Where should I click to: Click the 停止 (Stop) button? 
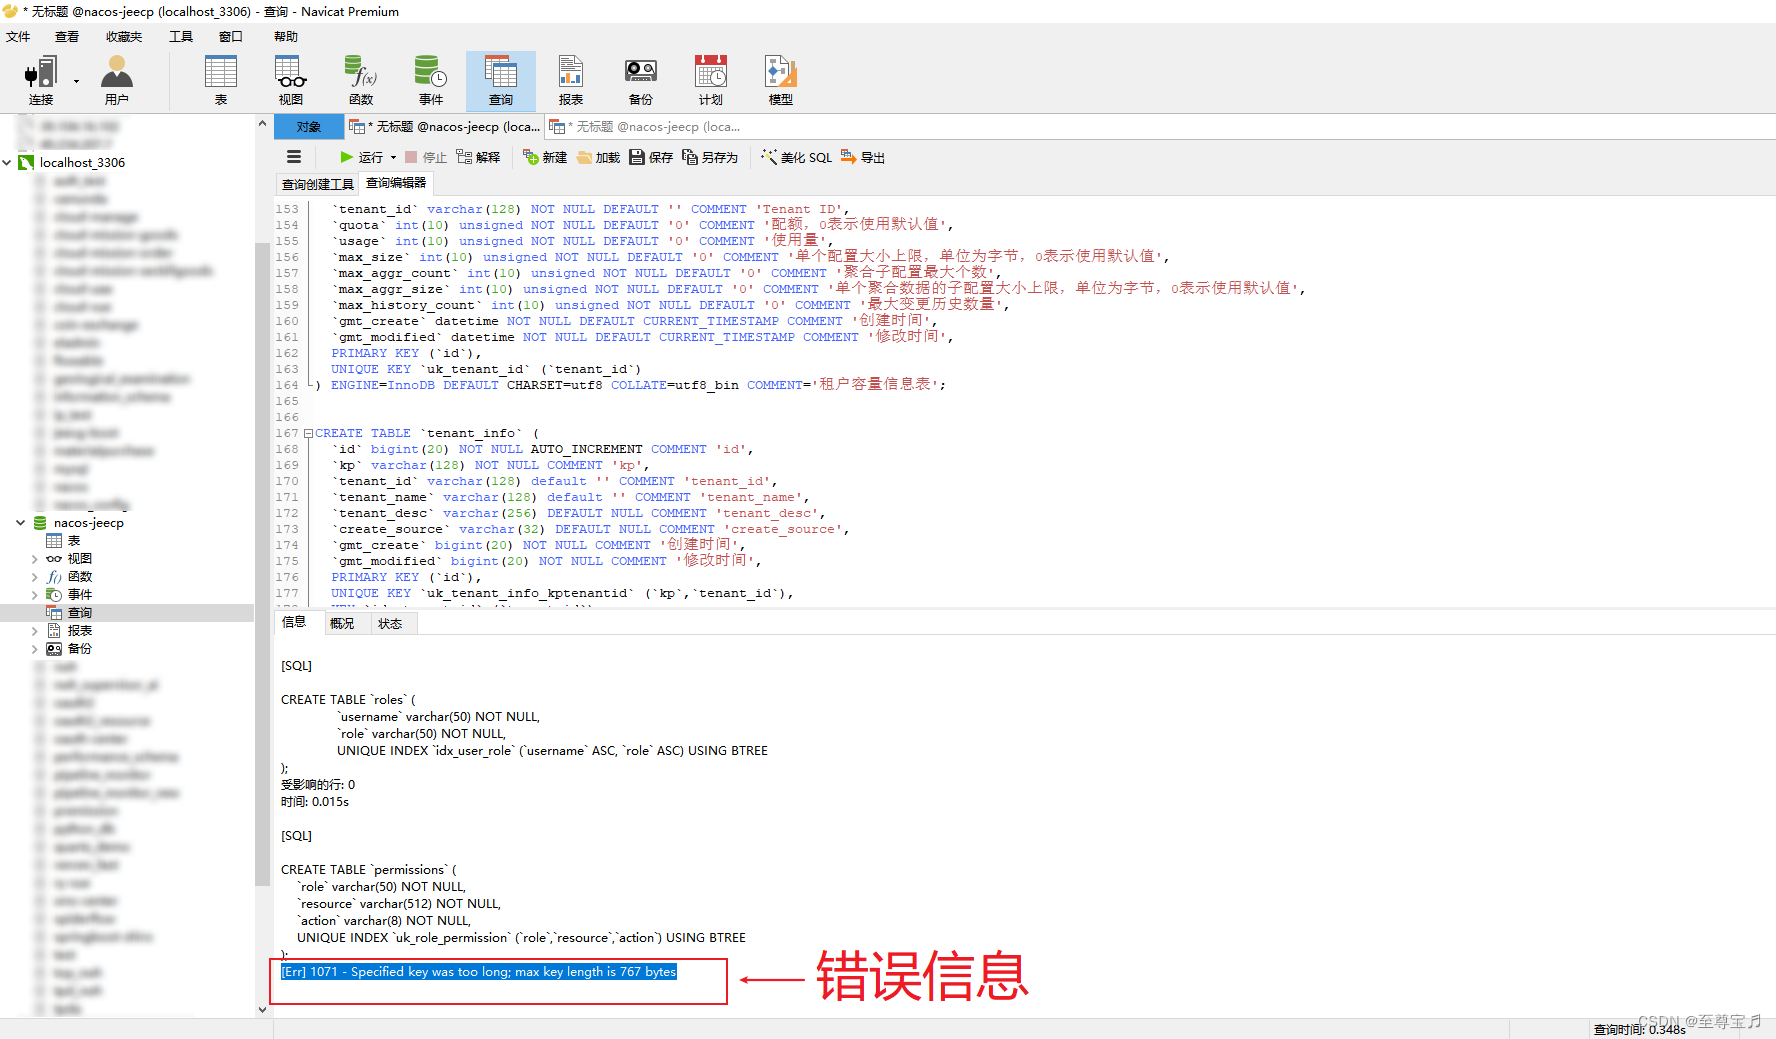point(426,157)
